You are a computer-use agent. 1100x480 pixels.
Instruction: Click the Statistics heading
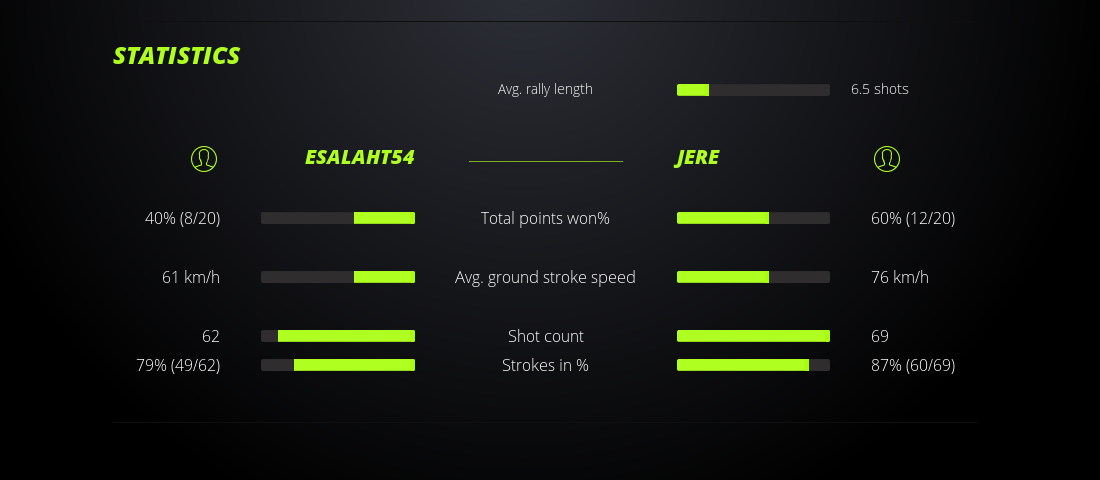click(177, 56)
